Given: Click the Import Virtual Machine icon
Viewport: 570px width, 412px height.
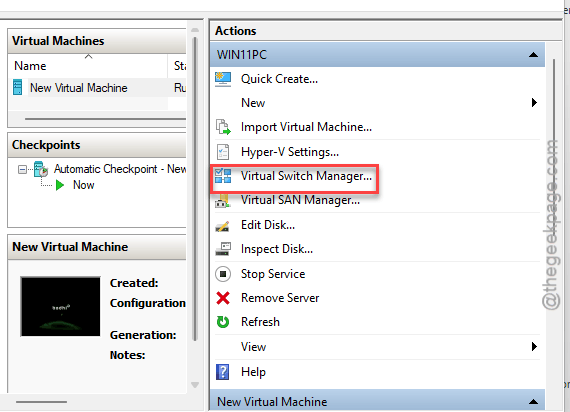Looking at the screenshot, I should (223, 127).
